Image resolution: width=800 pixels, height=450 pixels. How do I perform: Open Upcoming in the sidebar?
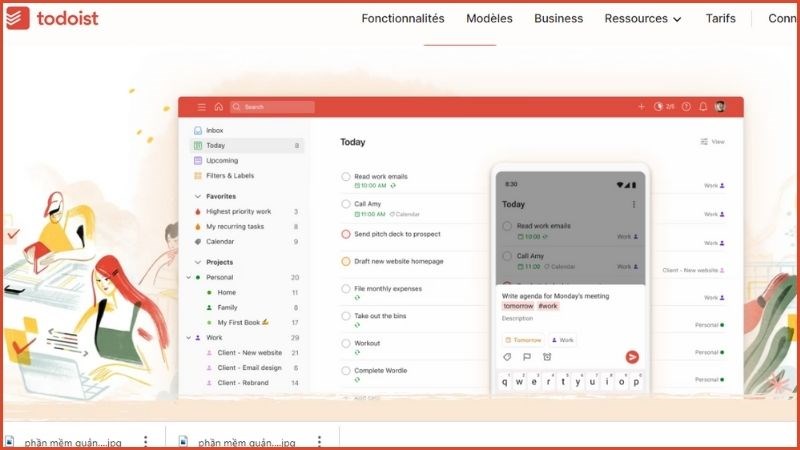247,160
